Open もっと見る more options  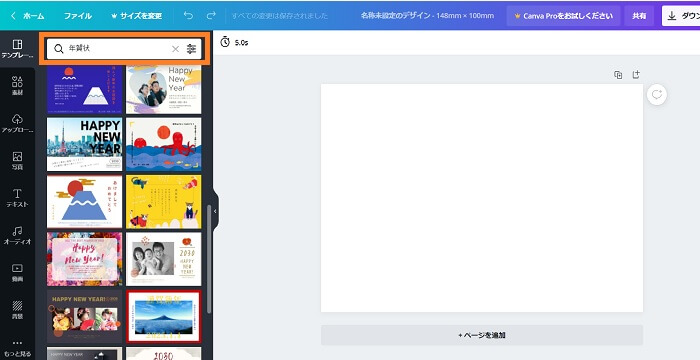click(17, 348)
